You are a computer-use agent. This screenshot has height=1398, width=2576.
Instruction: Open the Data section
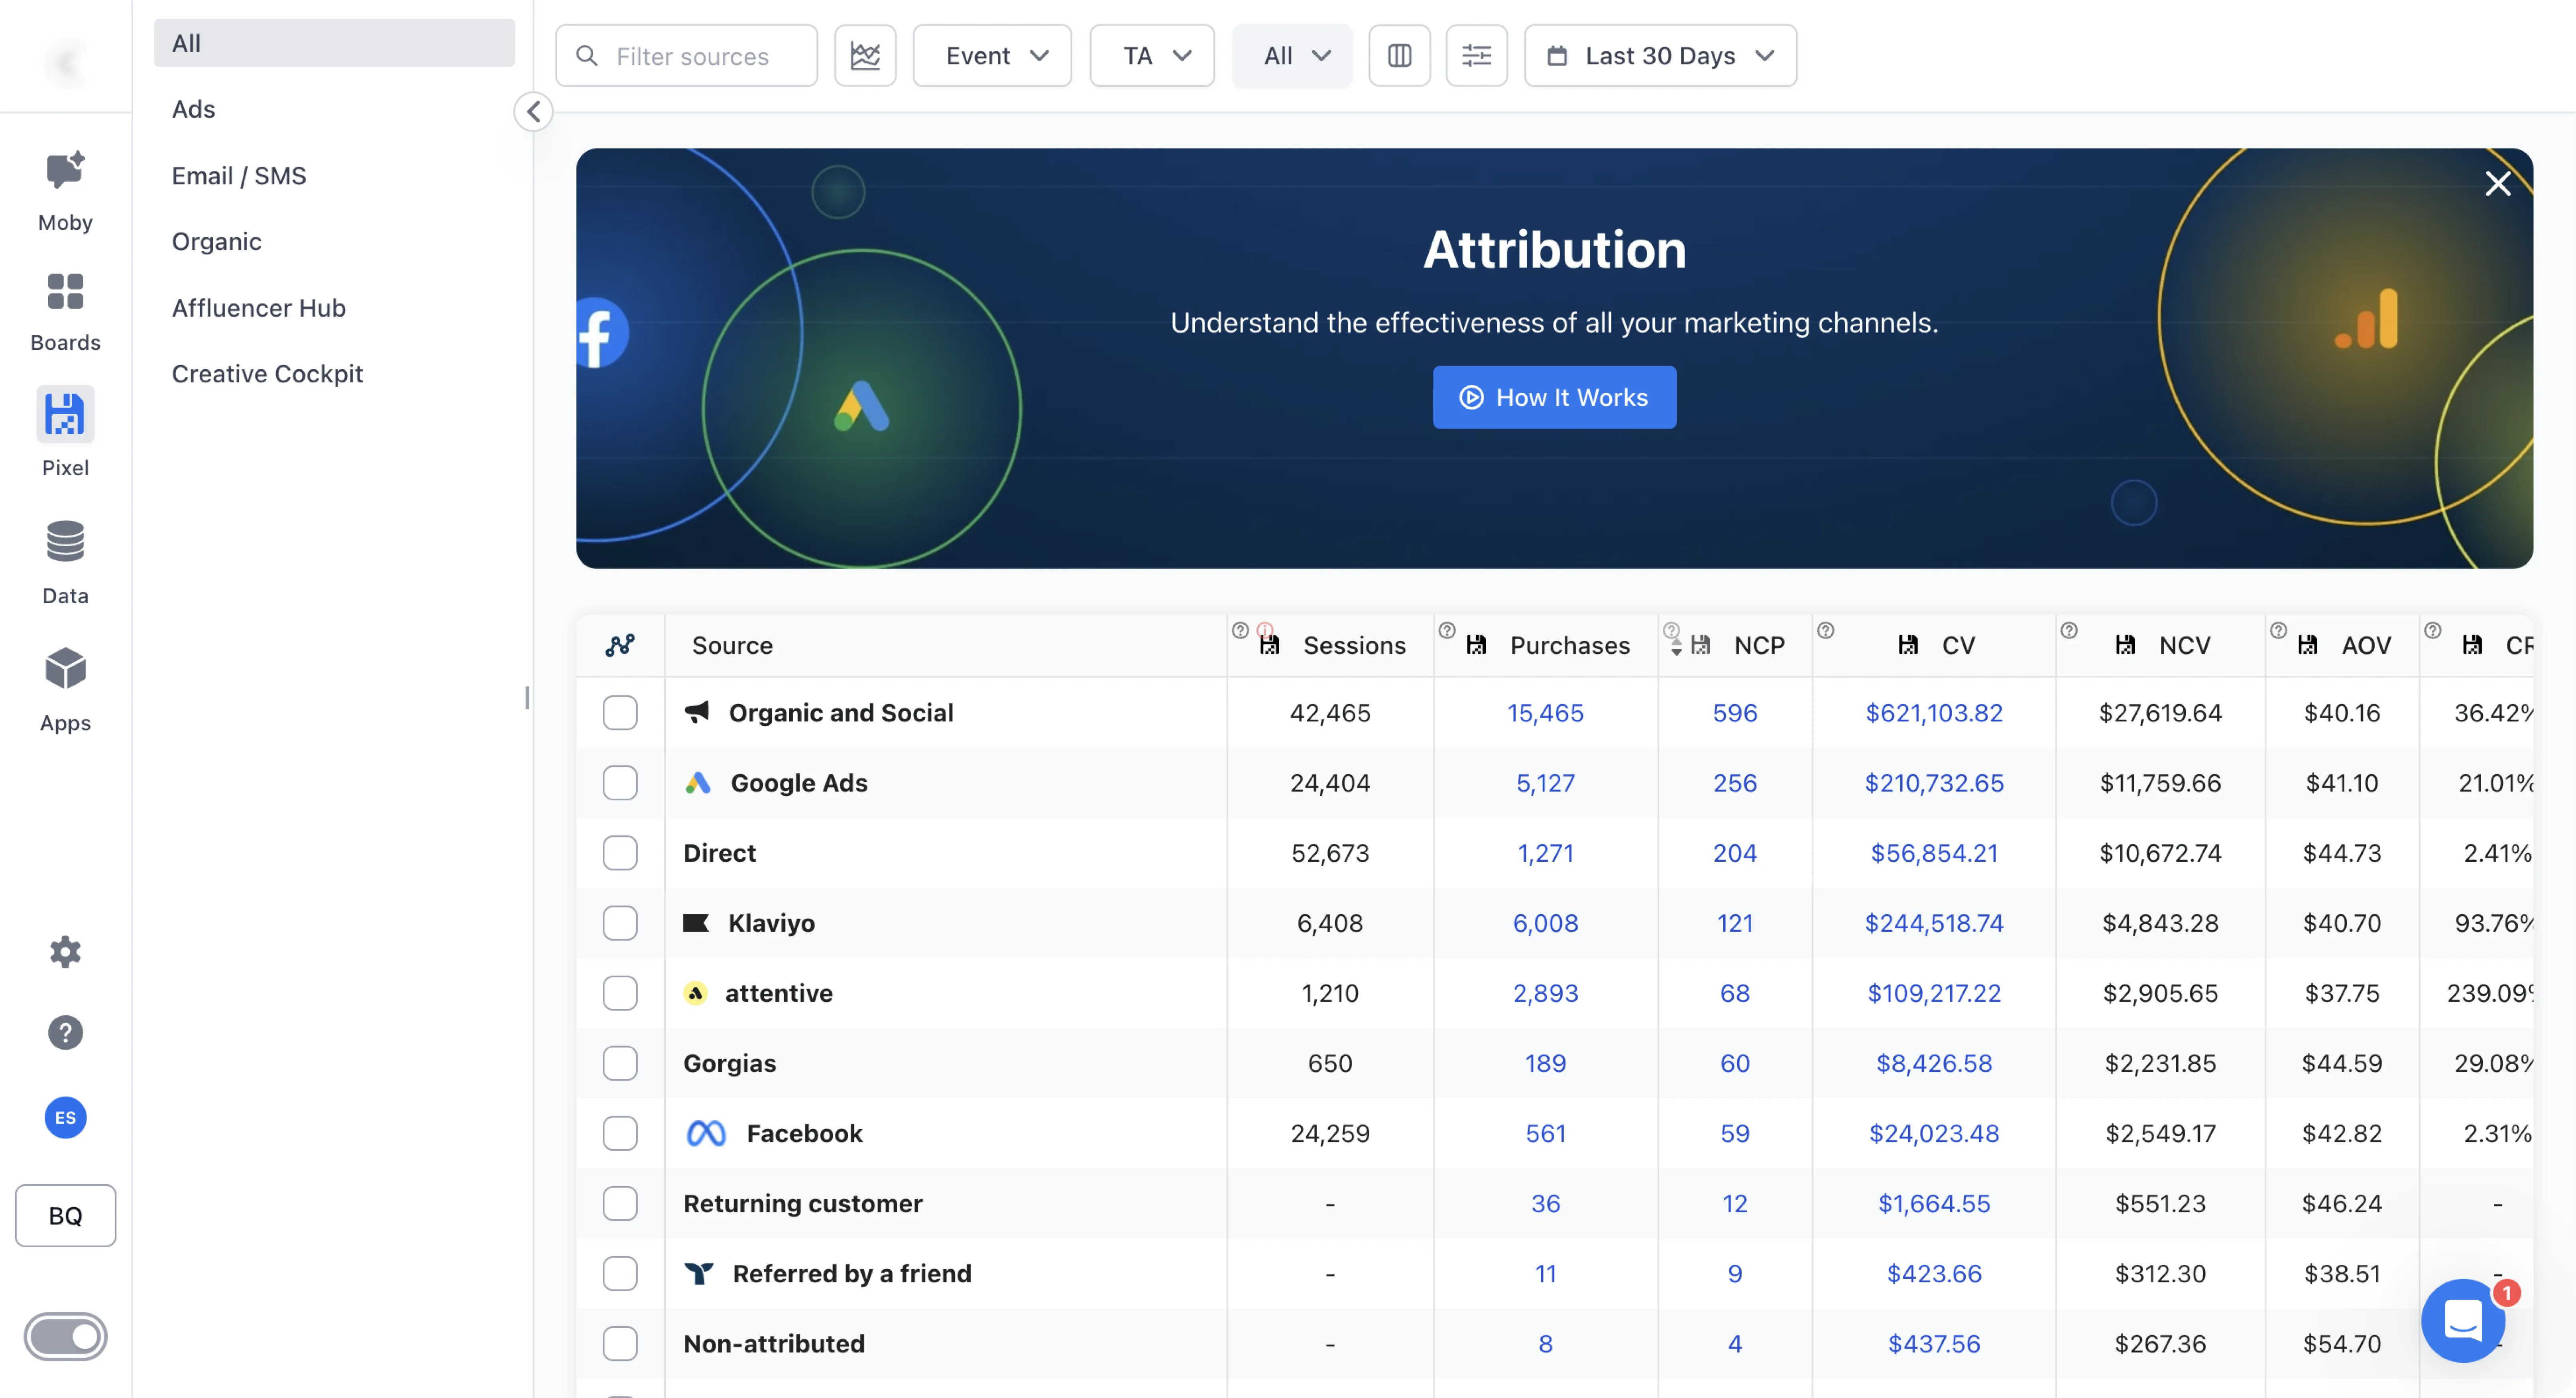65,561
